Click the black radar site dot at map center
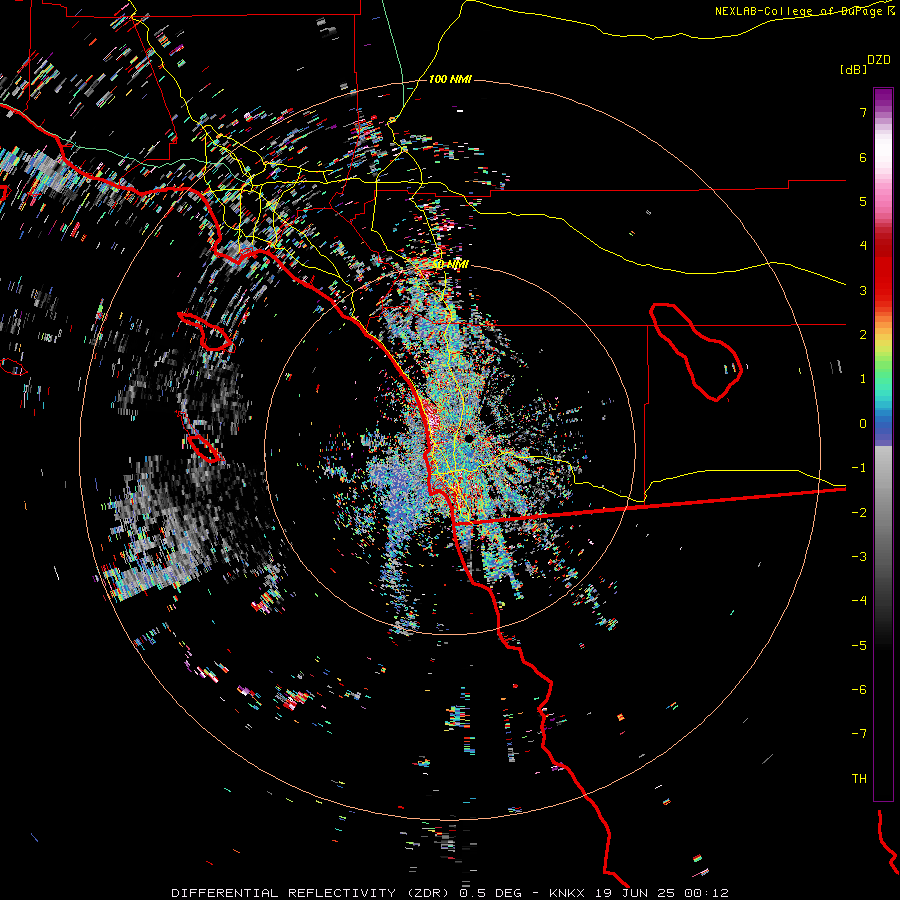The image size is (900, 900). [469, 439]
